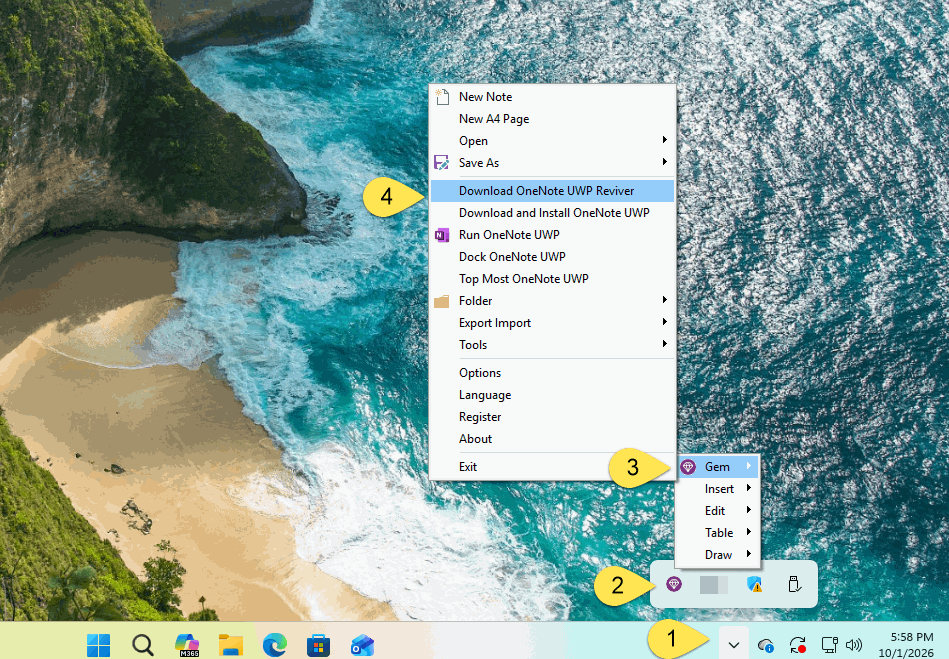This screenshot has height=659, width=949.
Task: Expand the Save As submenu arrow
Action: pyautogui.click(x=665, y=162)
